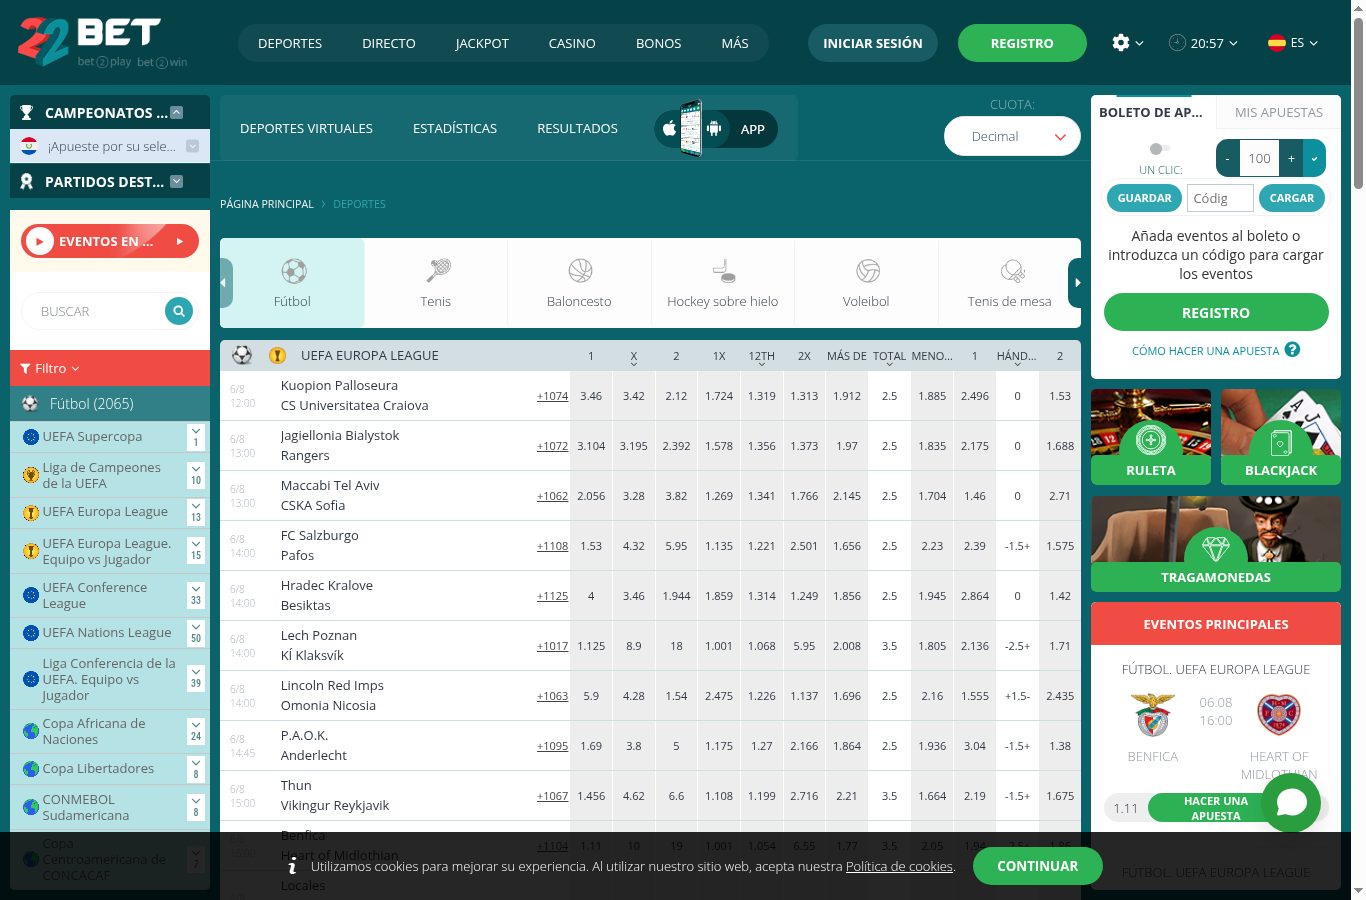Decrease bet amount with minus button

click(1227, 158)
